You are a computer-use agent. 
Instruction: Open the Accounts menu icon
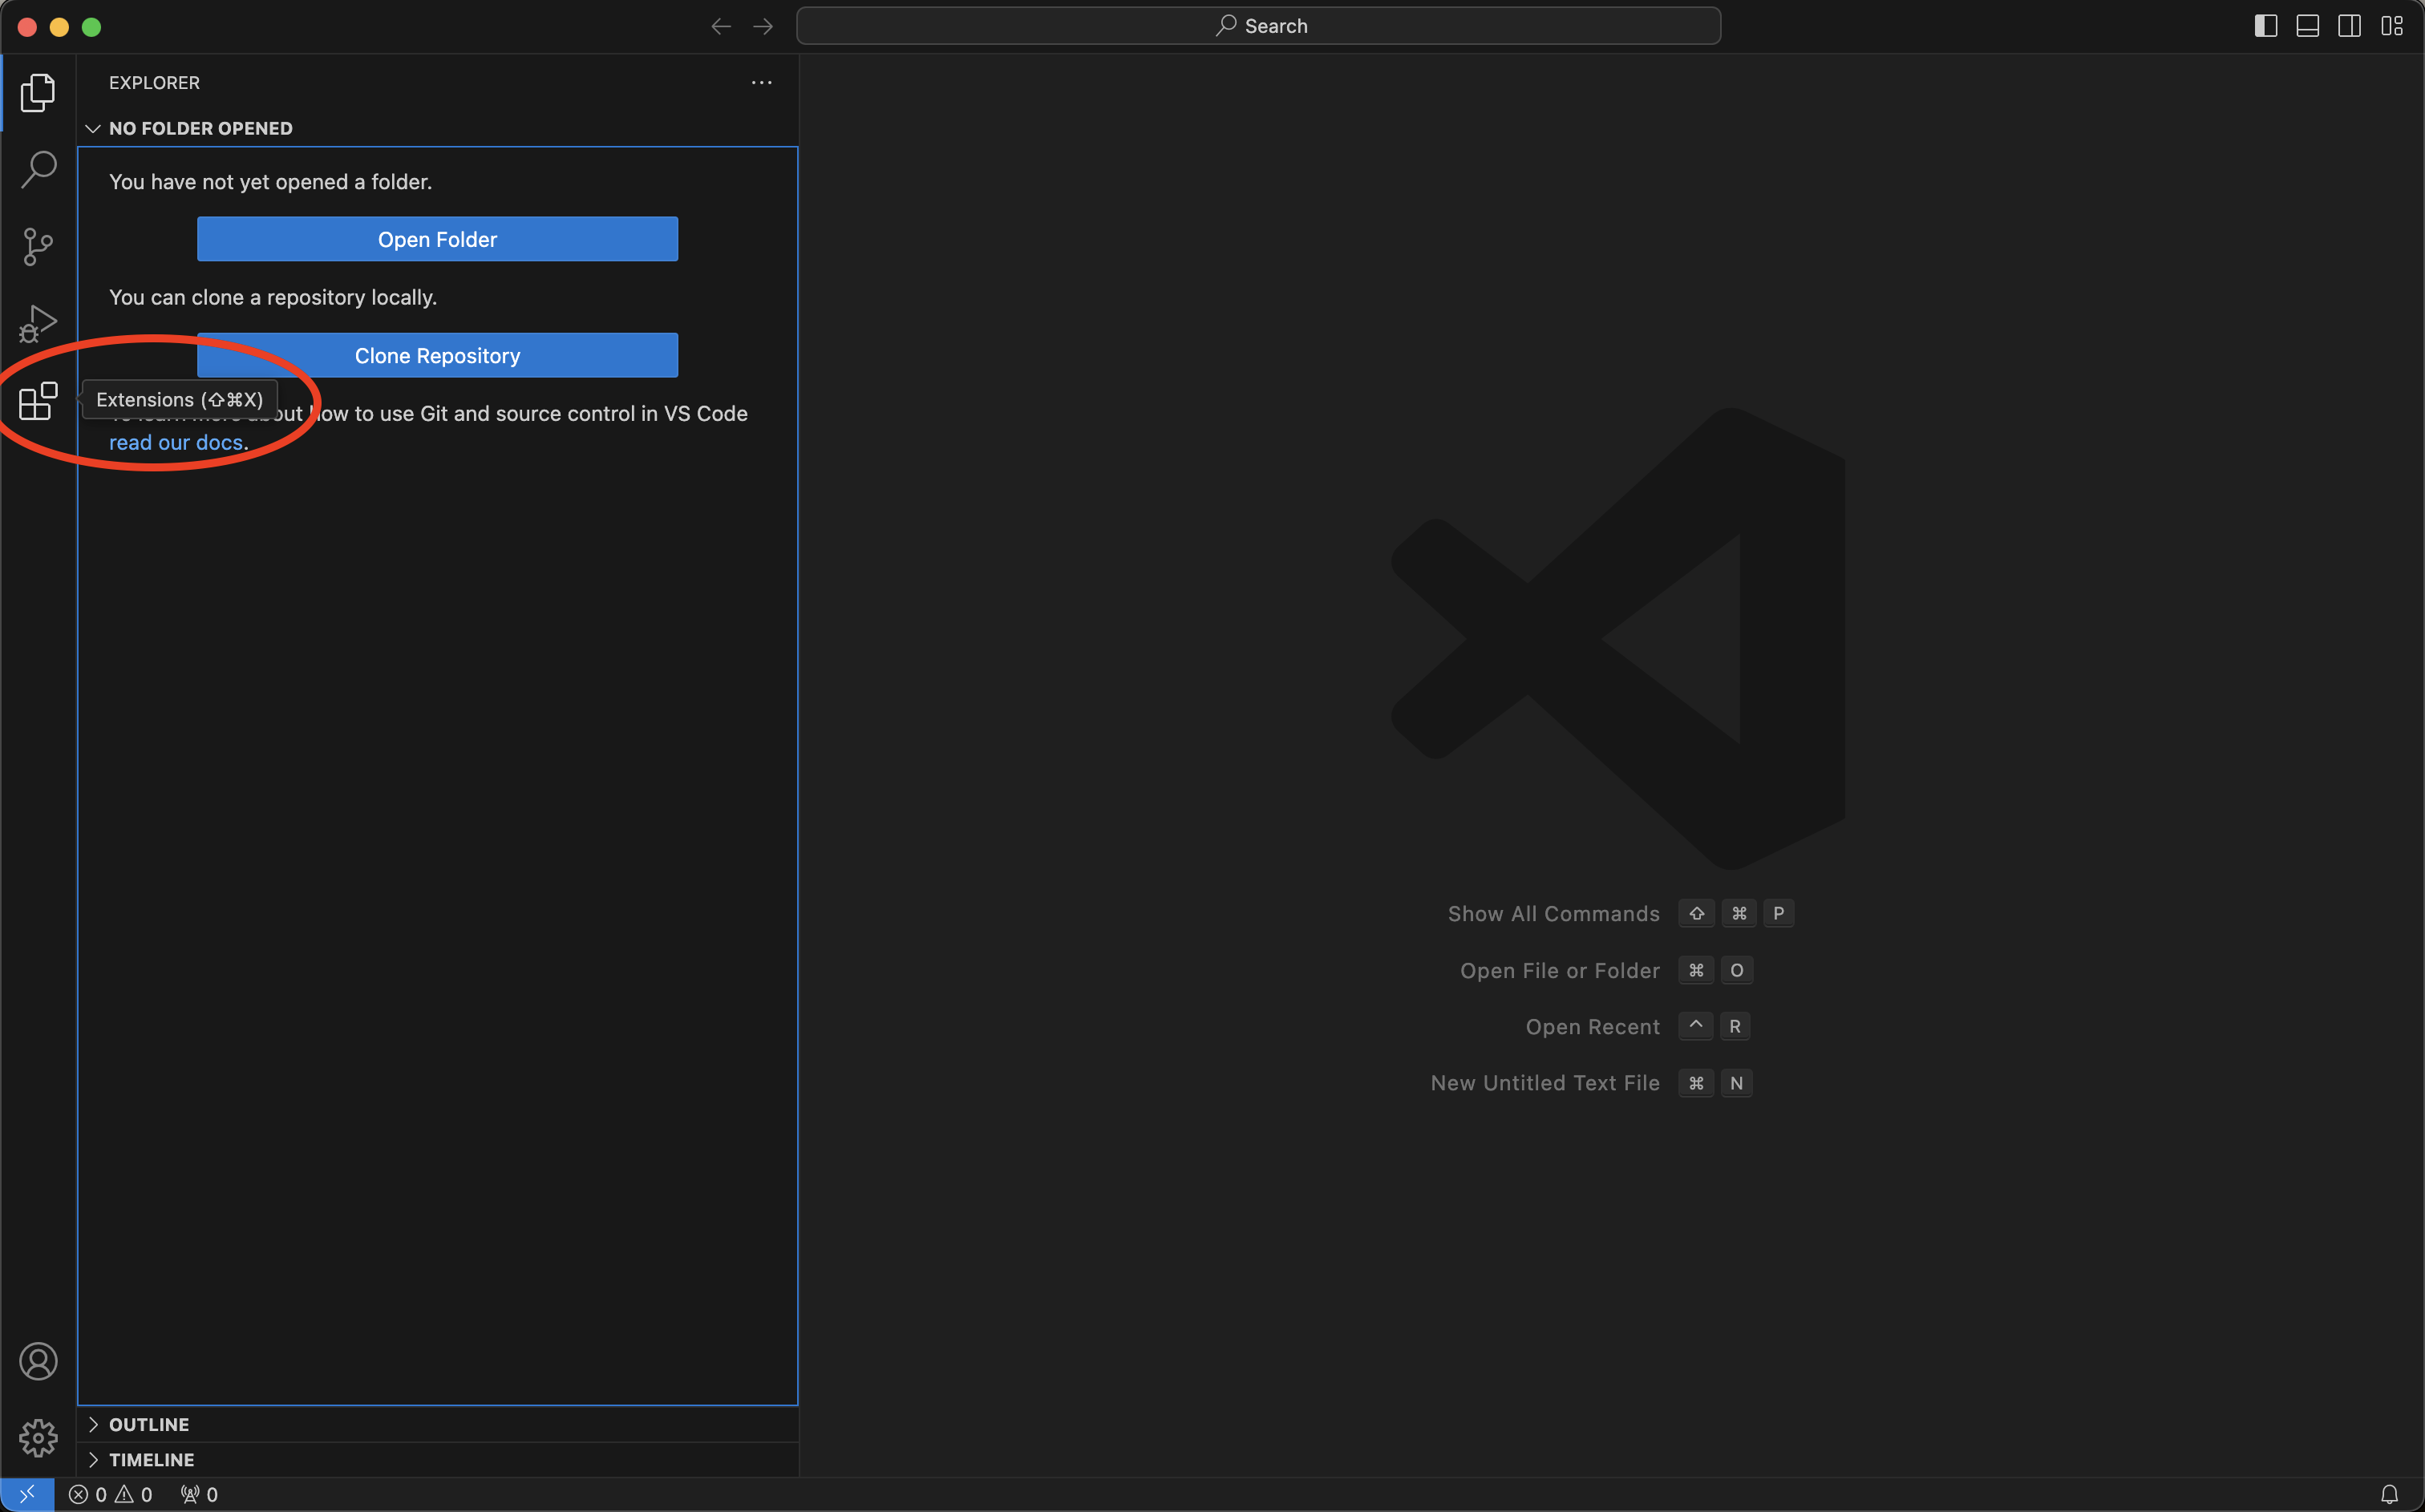click(38, 1361)
